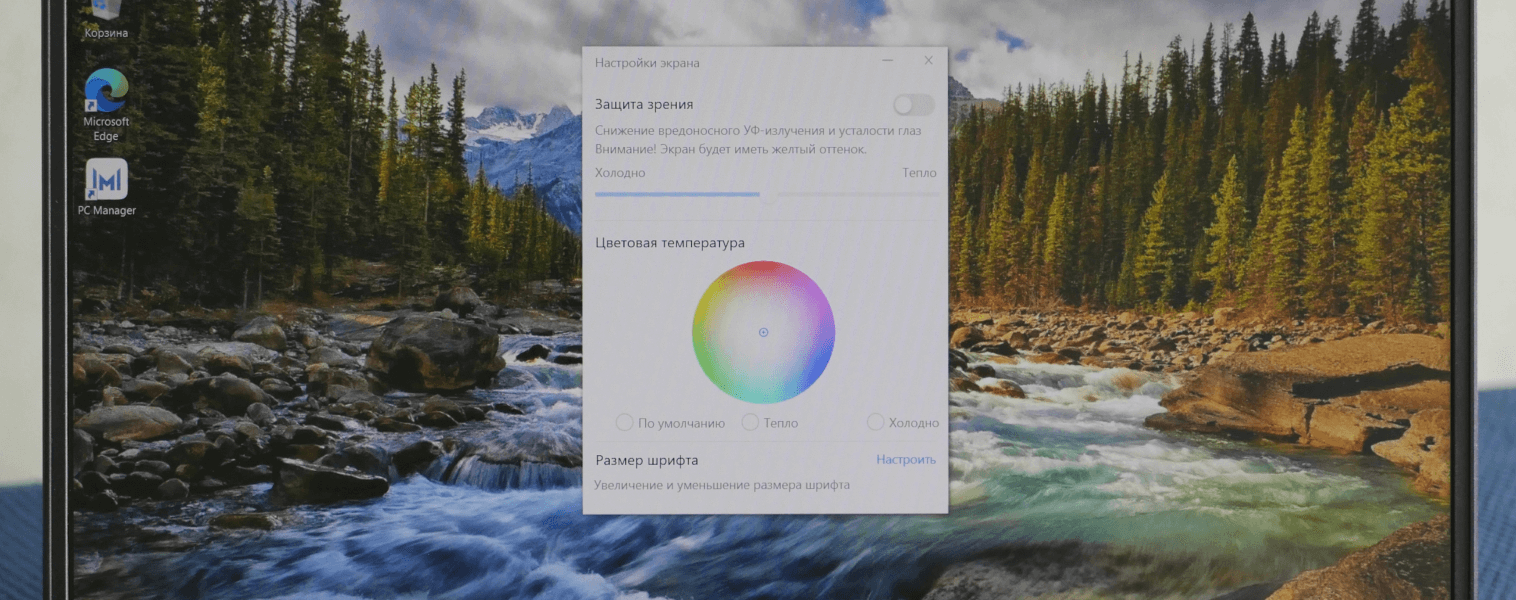Click the Настройки экрана title bar text
1516x600 pixels.
647,63
